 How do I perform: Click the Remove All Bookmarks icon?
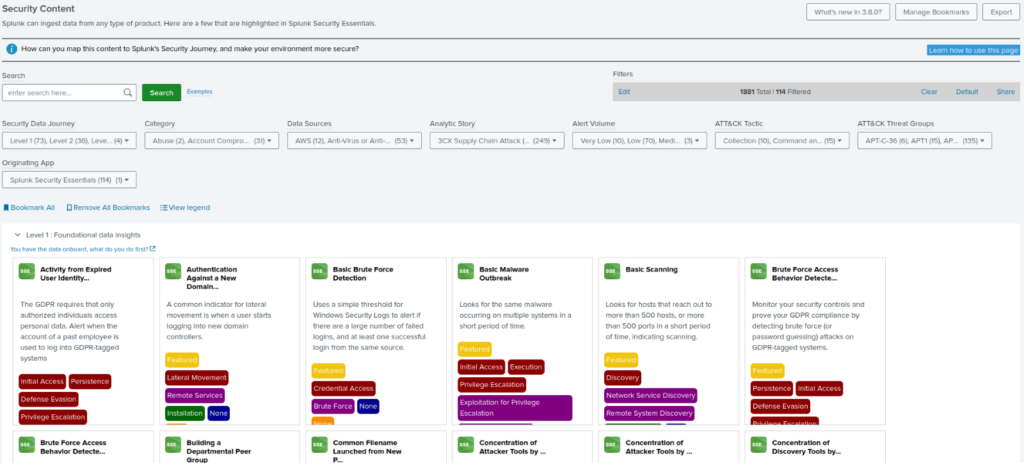(69, 208)
